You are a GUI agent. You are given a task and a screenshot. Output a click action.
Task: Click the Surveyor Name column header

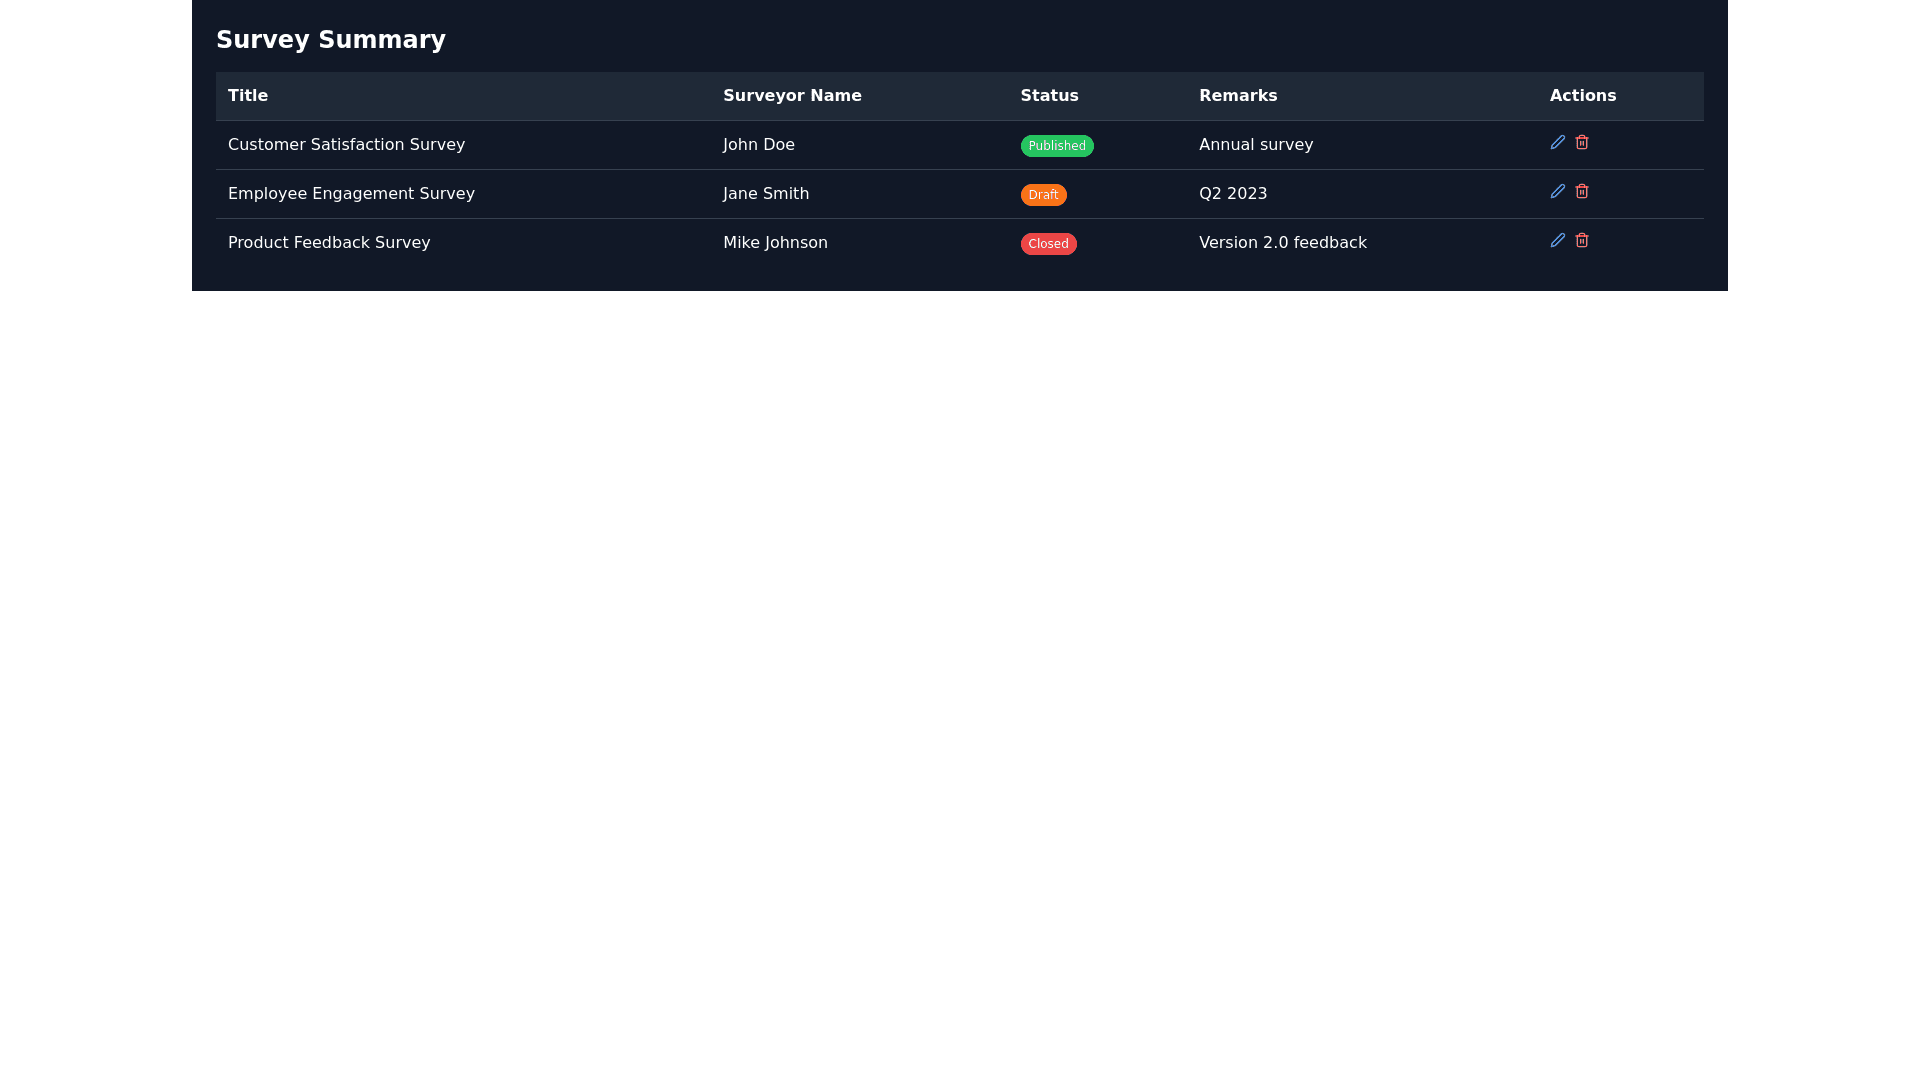792,96
